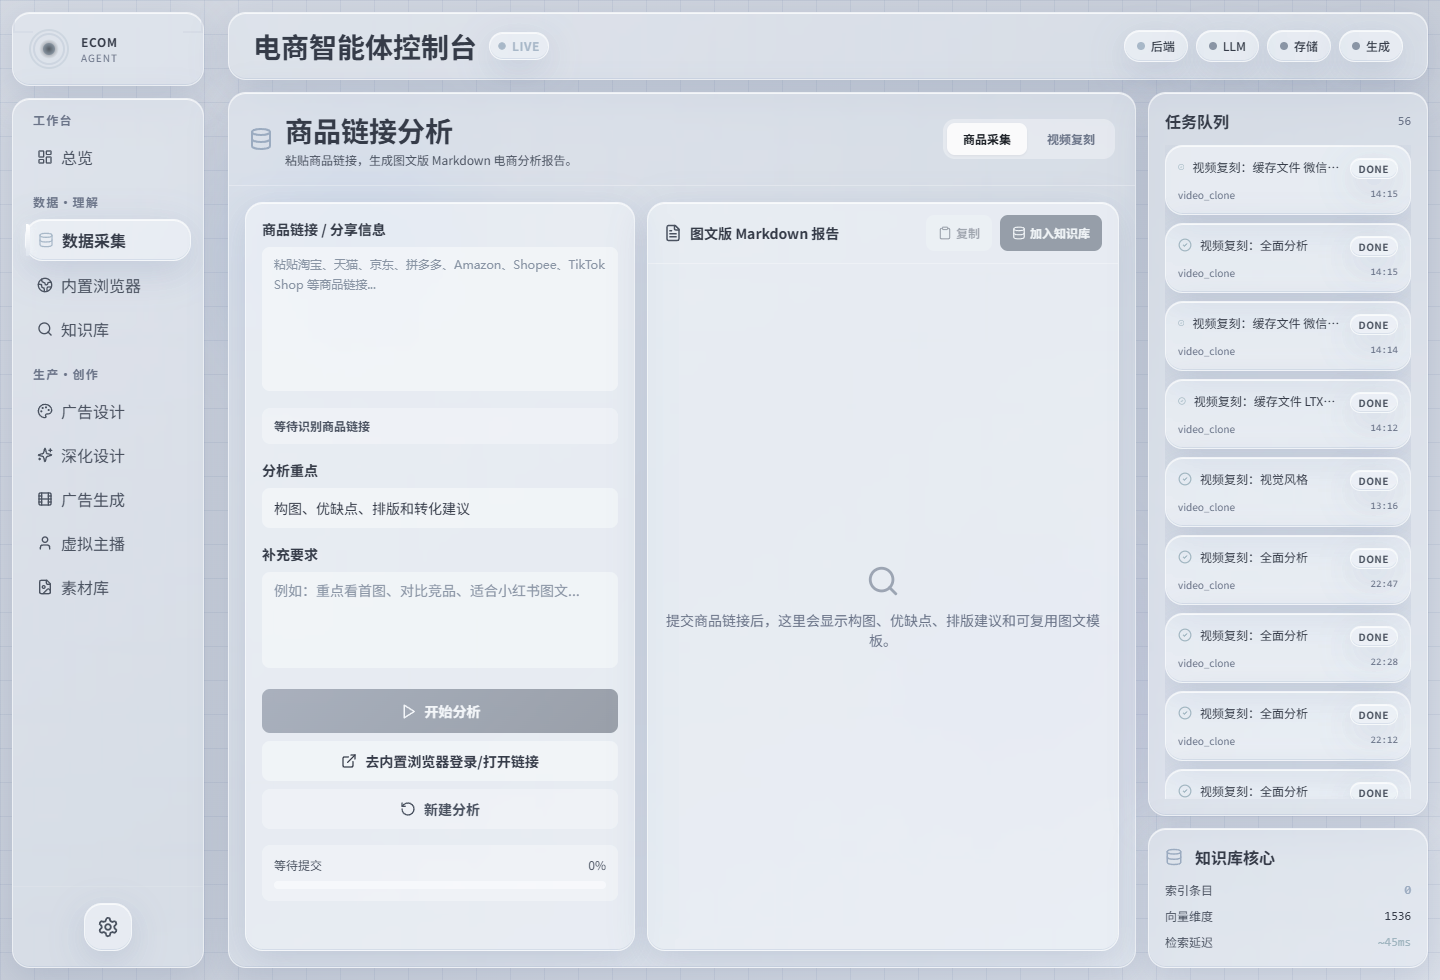Click the 任务队列 count 56
This screenshot has height=980, width=1440.
coord(1404,121)
